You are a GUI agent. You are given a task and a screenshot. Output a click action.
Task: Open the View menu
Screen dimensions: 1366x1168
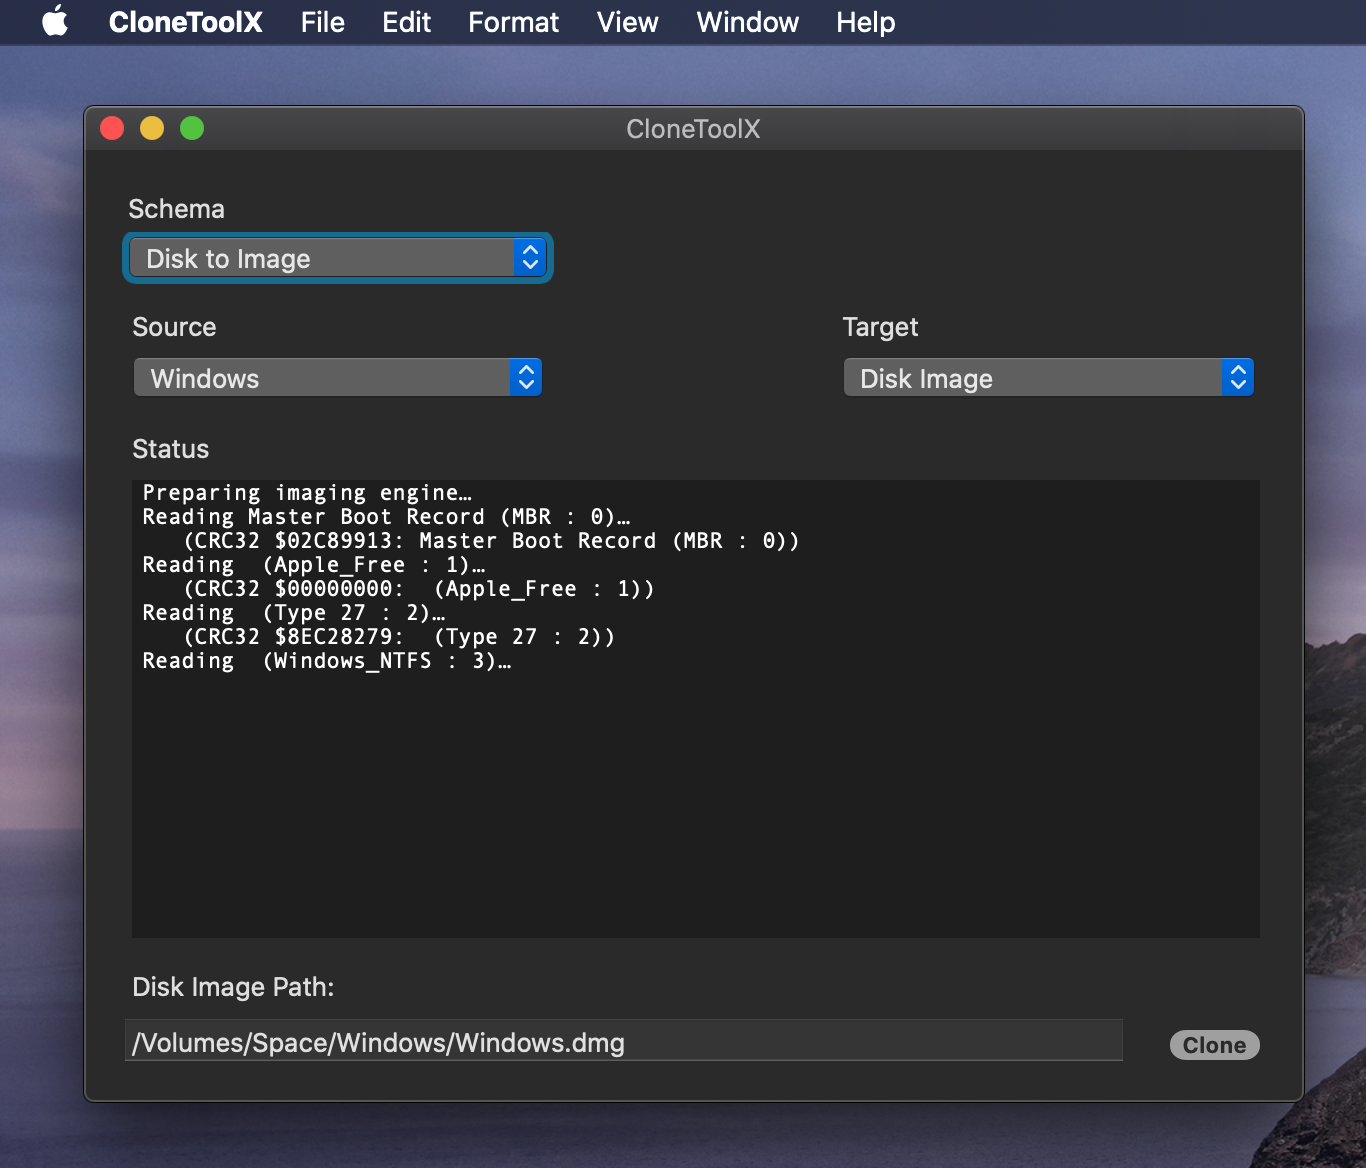(x=627, y=22)
